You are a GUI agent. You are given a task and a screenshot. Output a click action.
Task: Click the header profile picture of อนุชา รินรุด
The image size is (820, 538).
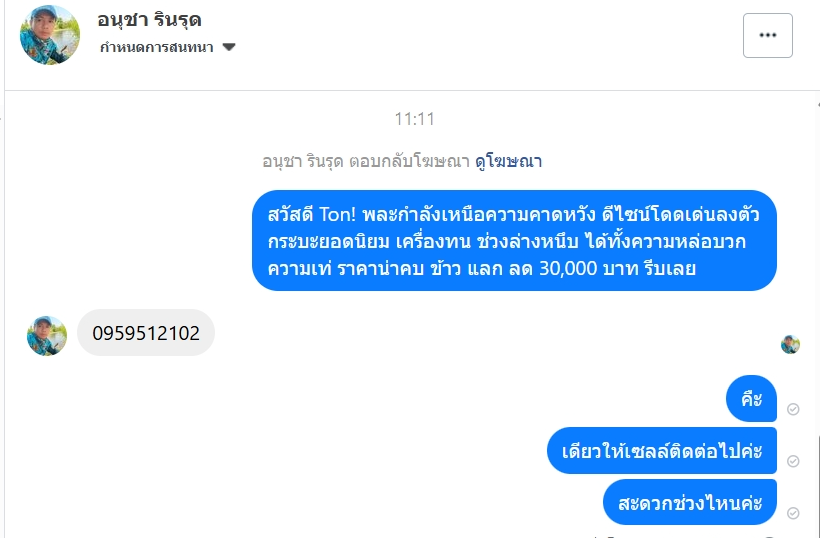coord(50,35)
